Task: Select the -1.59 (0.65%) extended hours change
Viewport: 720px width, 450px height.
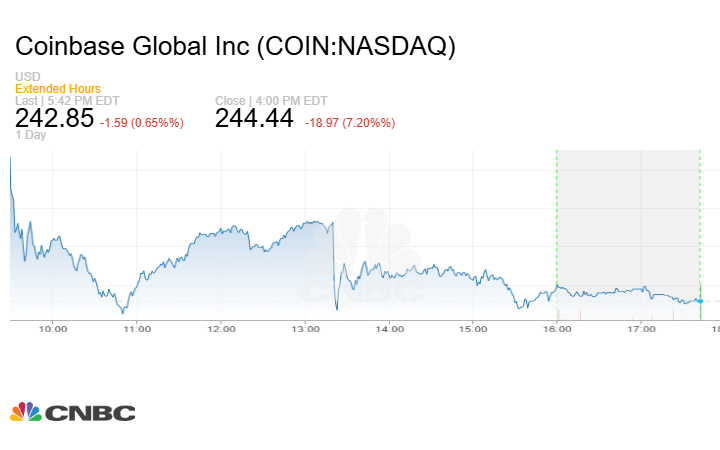Action: tap(142, 123)
